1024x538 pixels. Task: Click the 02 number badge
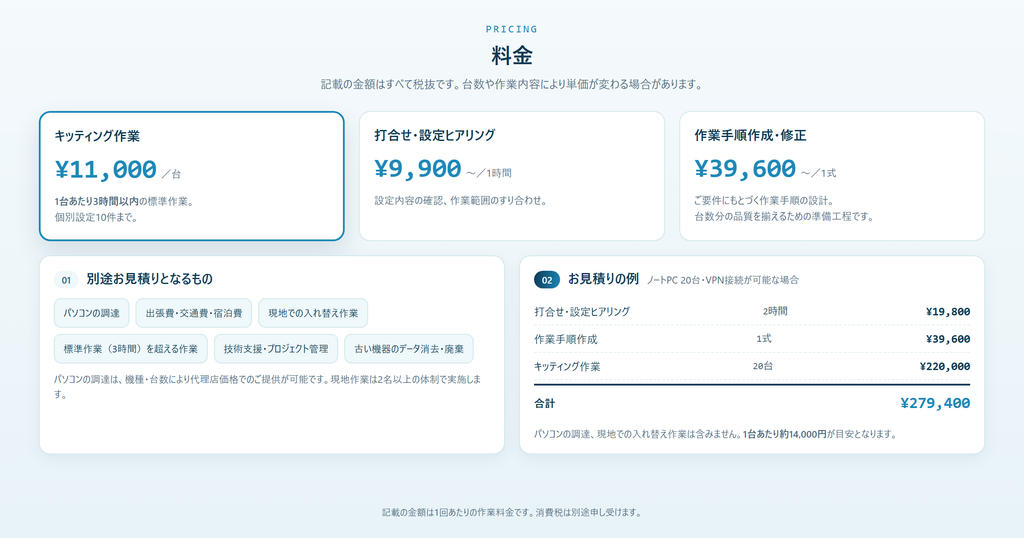click(x=547, y=280)
